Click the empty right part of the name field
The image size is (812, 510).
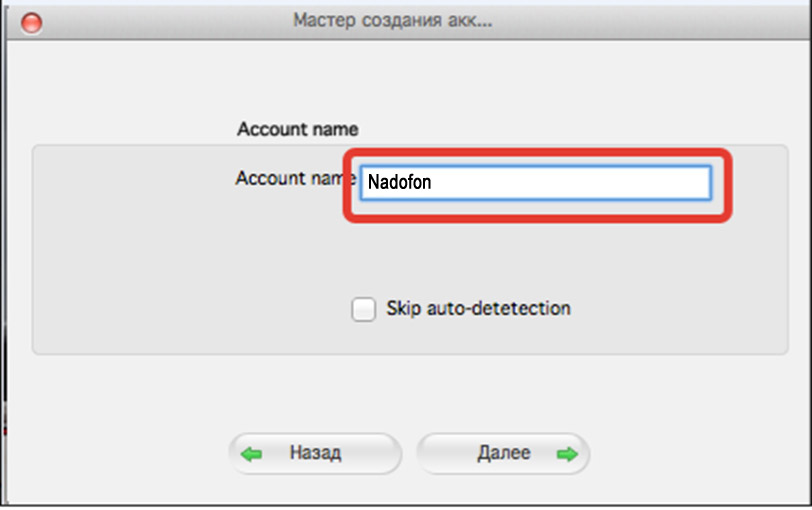pos(596,182)
